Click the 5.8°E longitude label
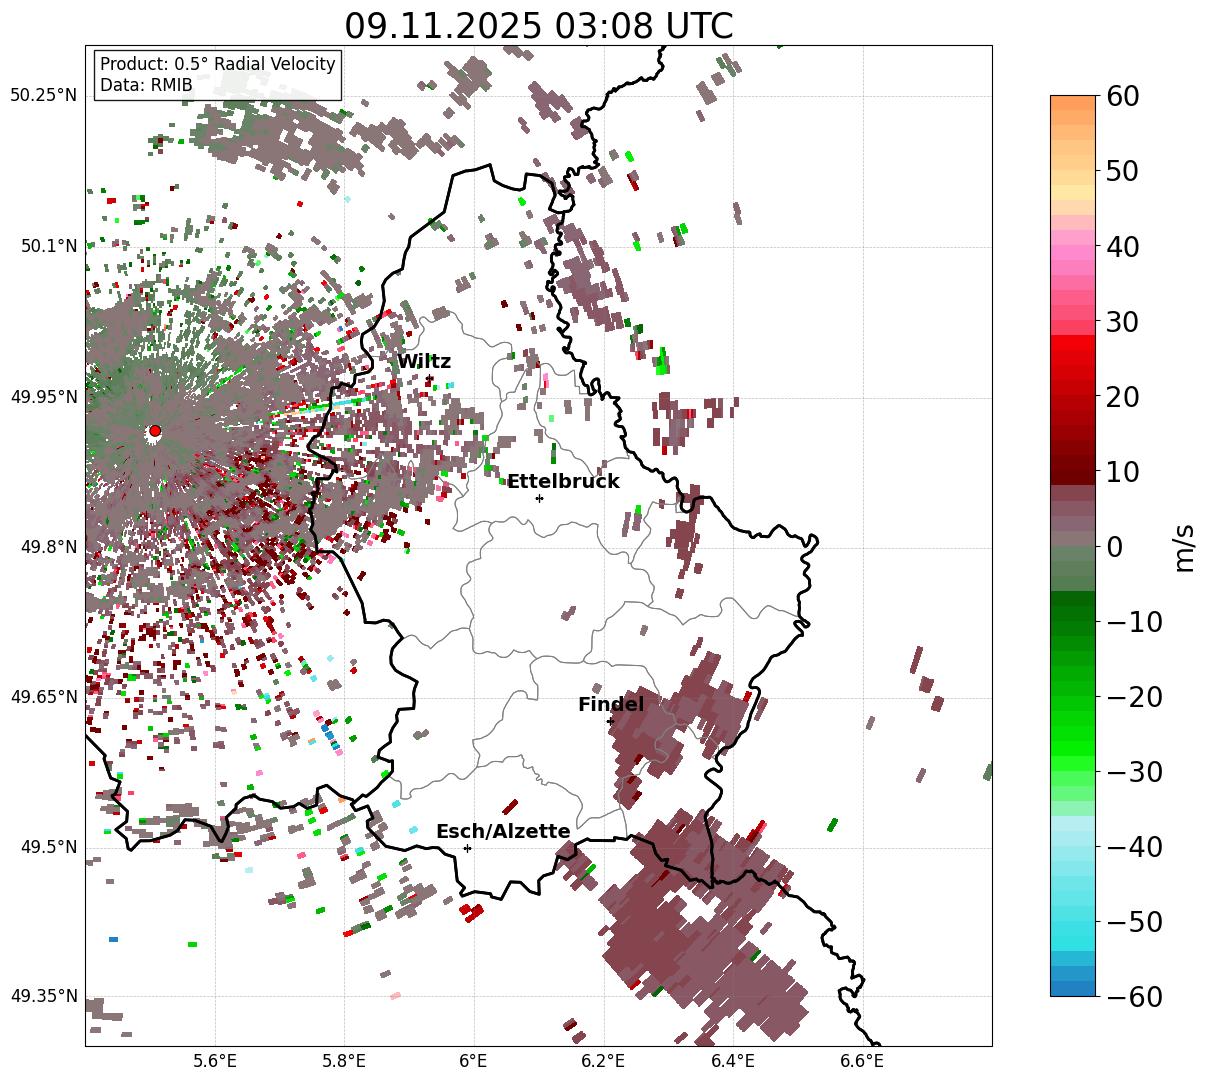The image size is (1207, 1081). (x=345, y=1061)
